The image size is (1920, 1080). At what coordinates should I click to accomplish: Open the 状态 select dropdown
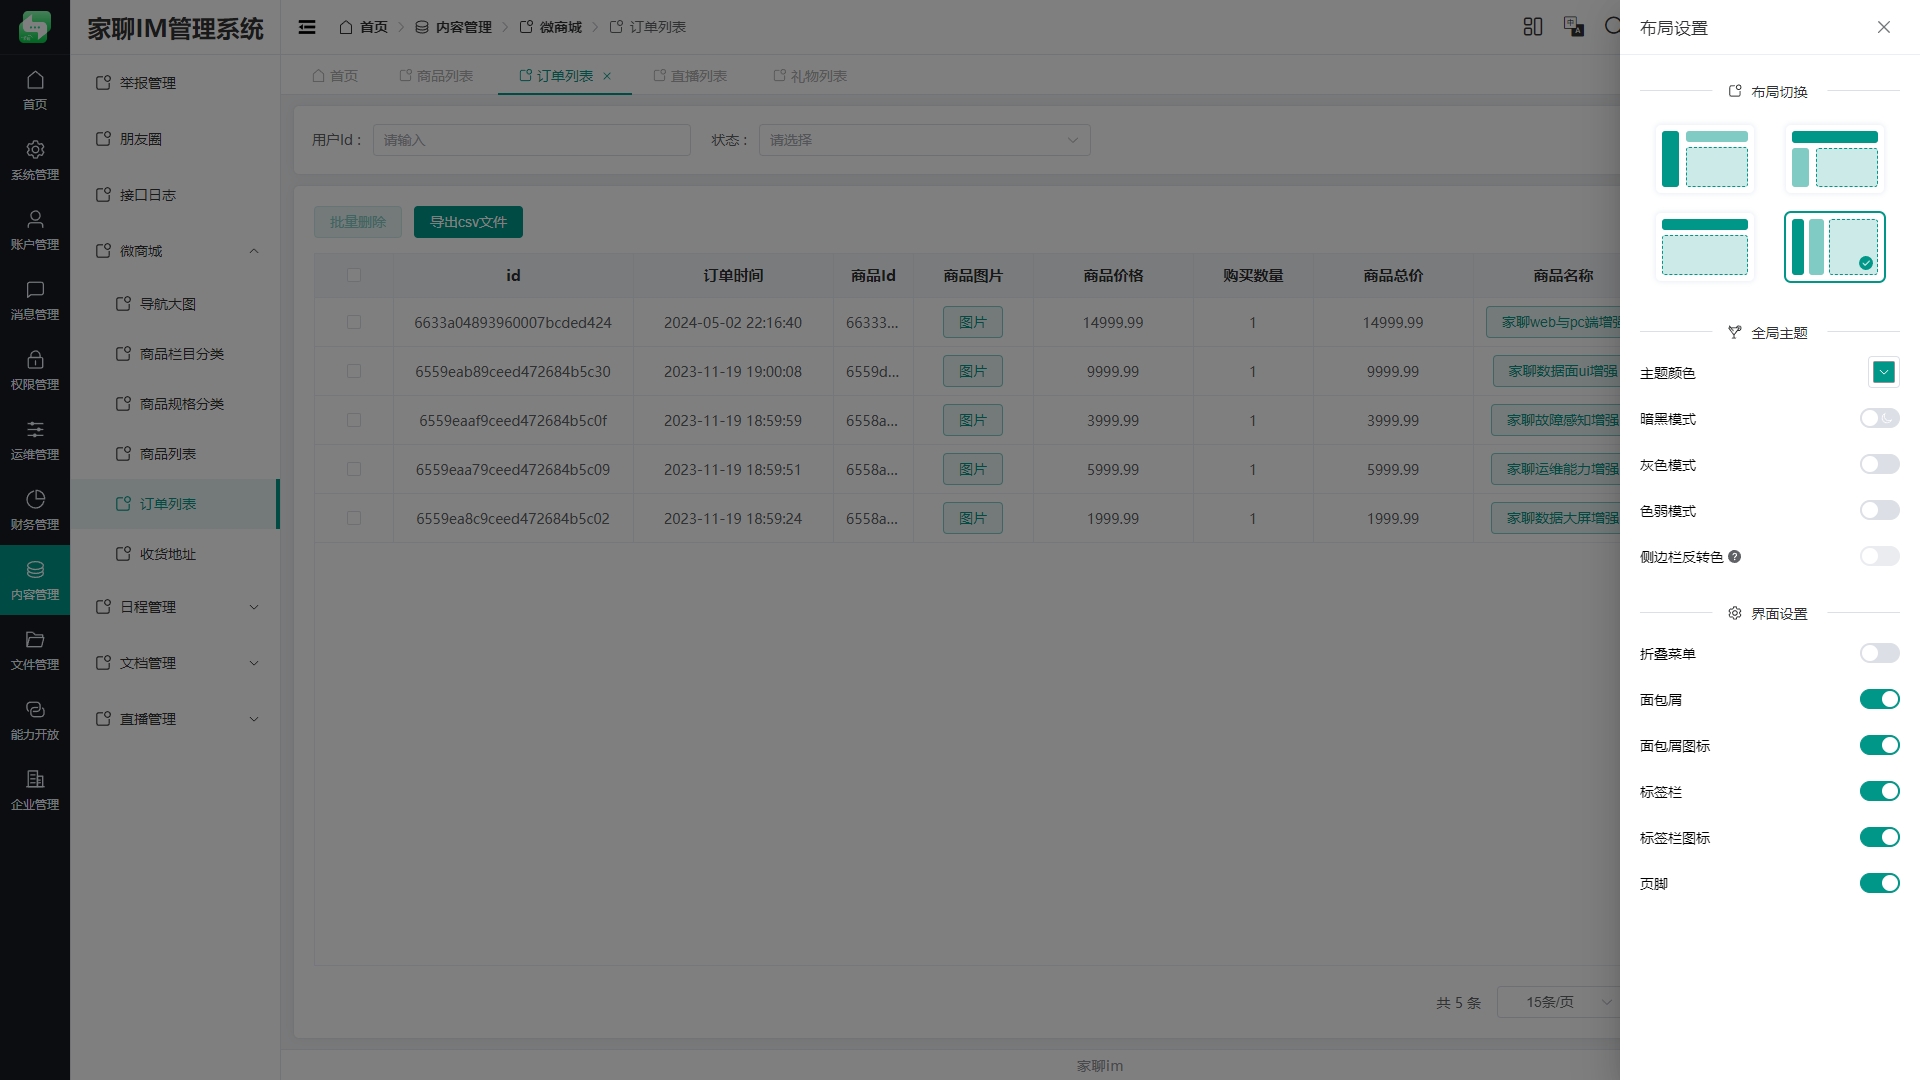tap(924, 140)
